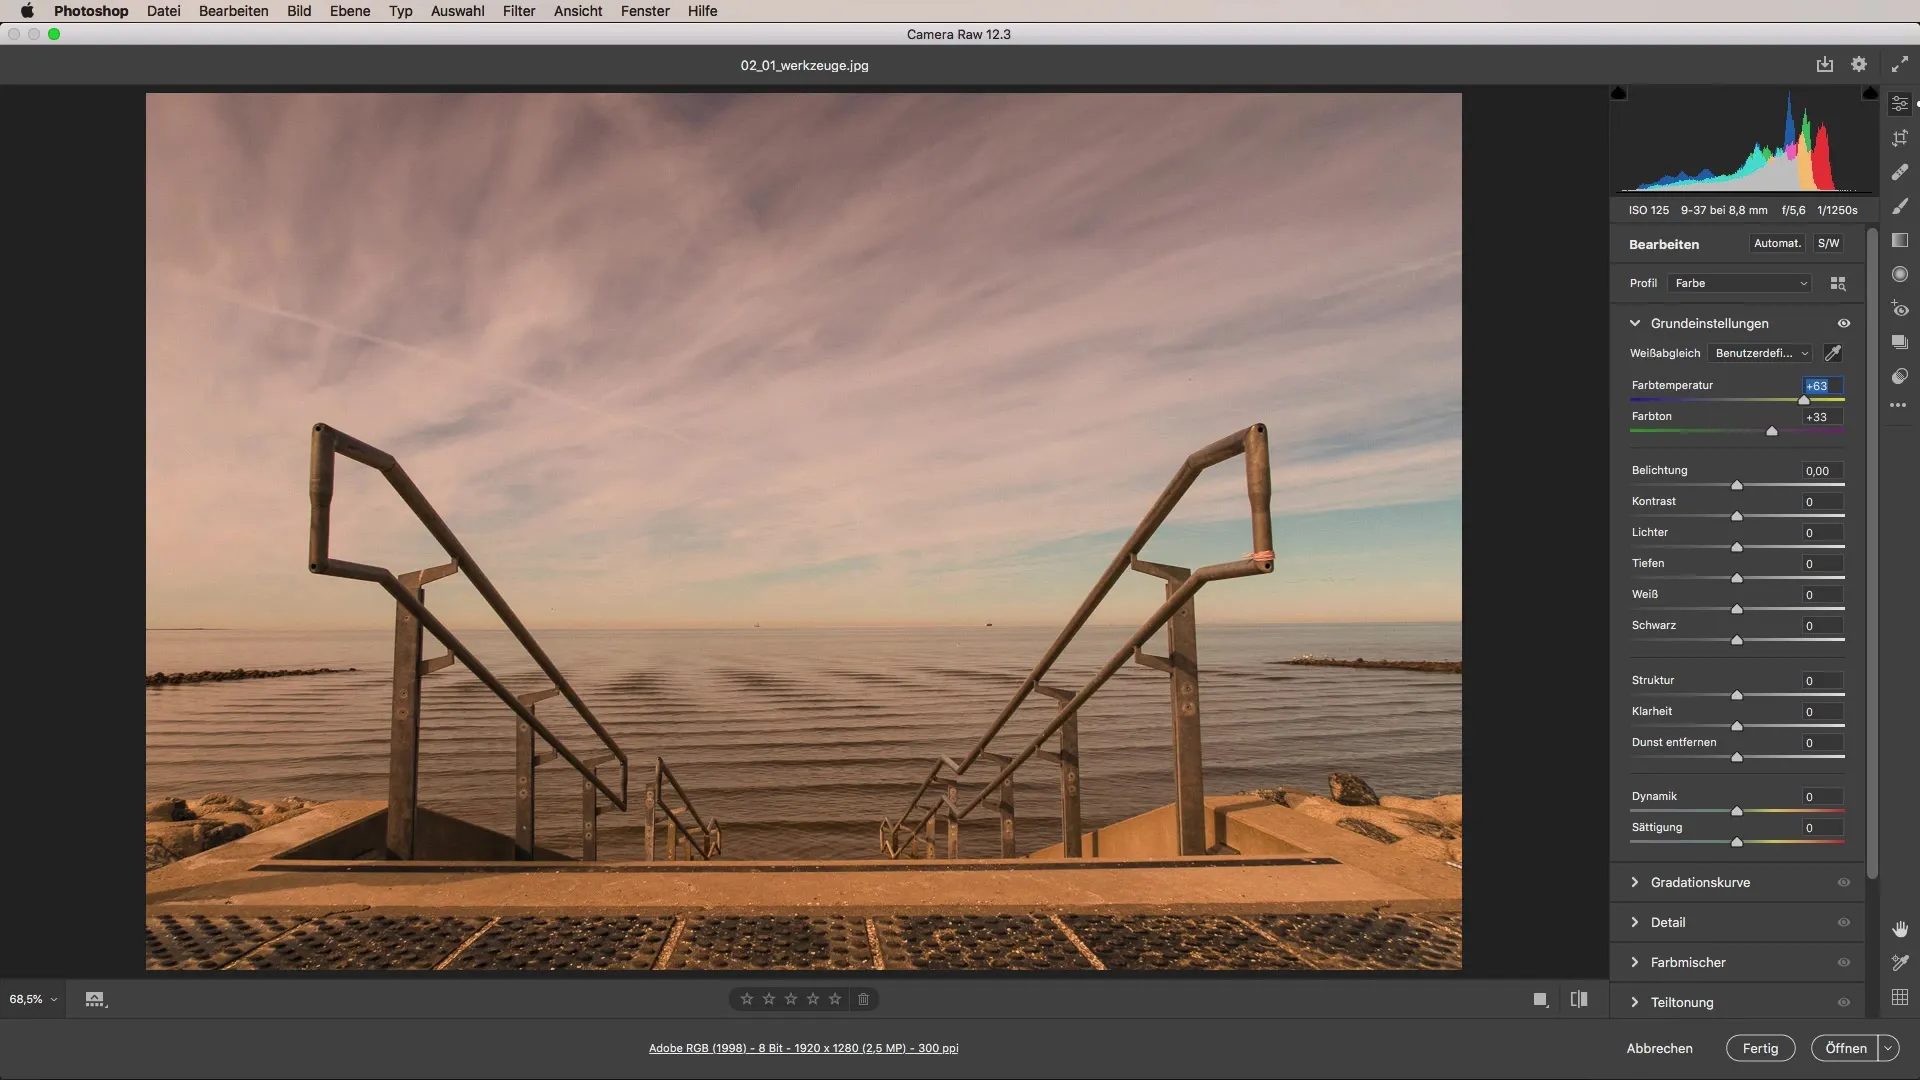Click the panel vertical scrollbar
Image resolution: width=1920 pixels, height=1080 pixels.
[1872, 555]
